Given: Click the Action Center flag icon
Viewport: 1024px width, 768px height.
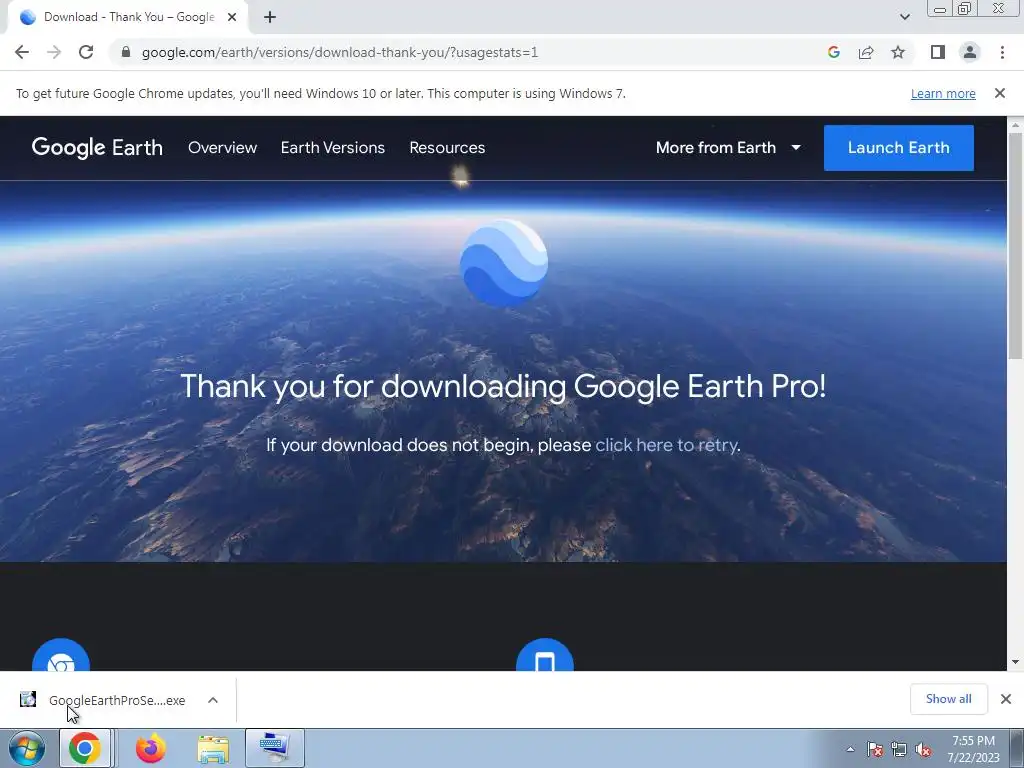Looking at the screenshot, I should tap(874, 749).
